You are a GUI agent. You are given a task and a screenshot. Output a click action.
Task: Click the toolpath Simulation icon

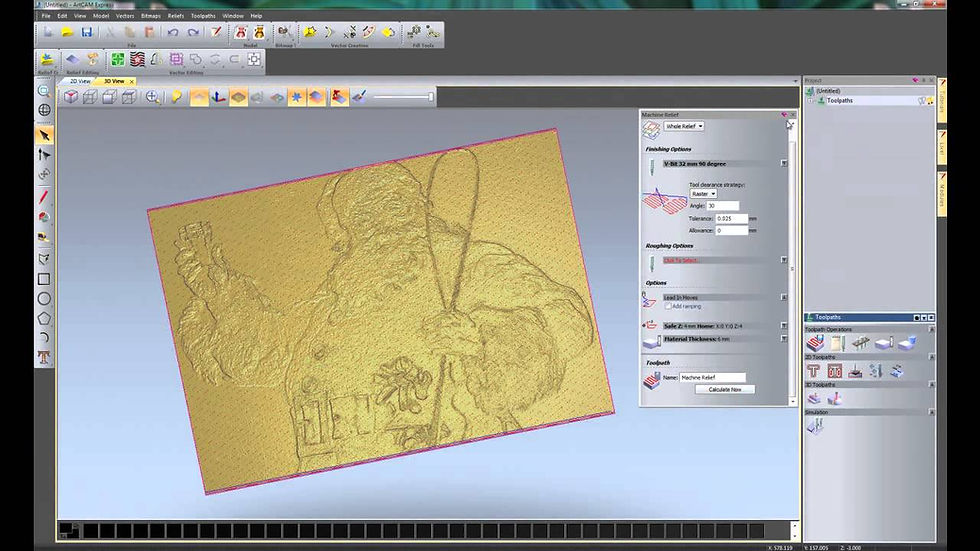point(815,426)
